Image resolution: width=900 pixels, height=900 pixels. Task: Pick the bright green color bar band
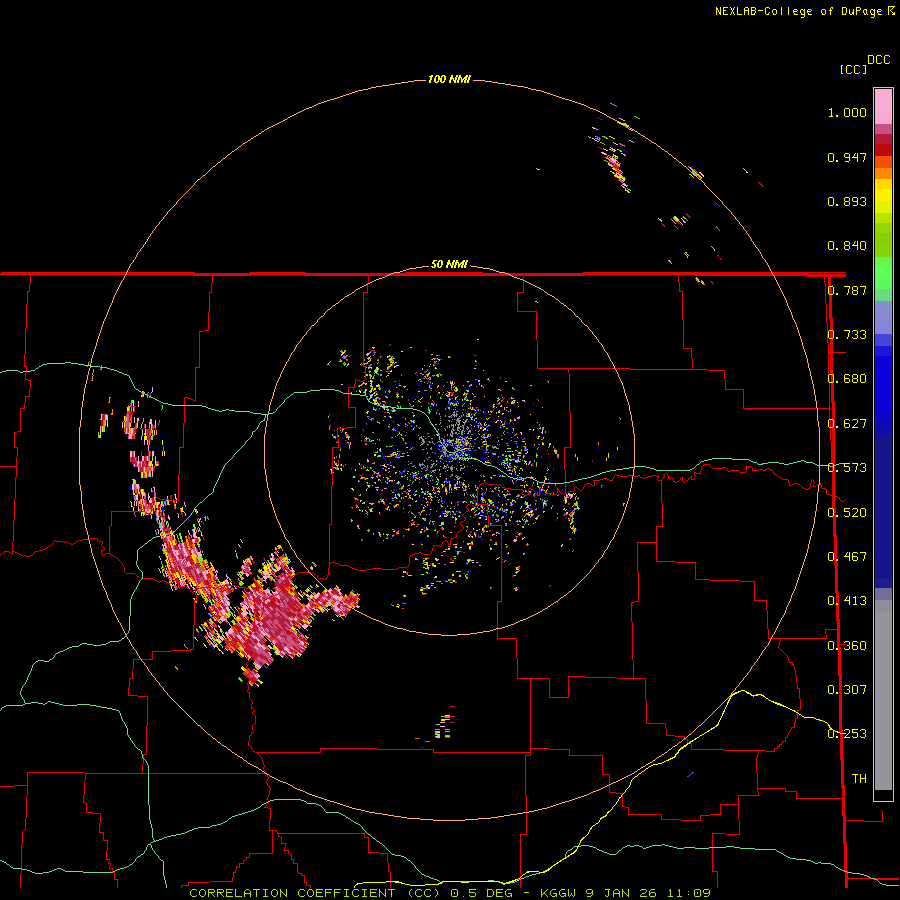click(883, 273)
